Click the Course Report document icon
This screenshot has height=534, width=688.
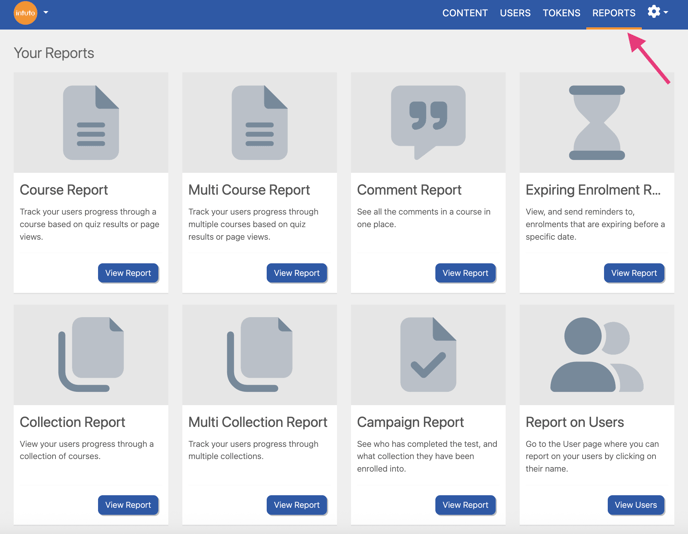[91, 123]
